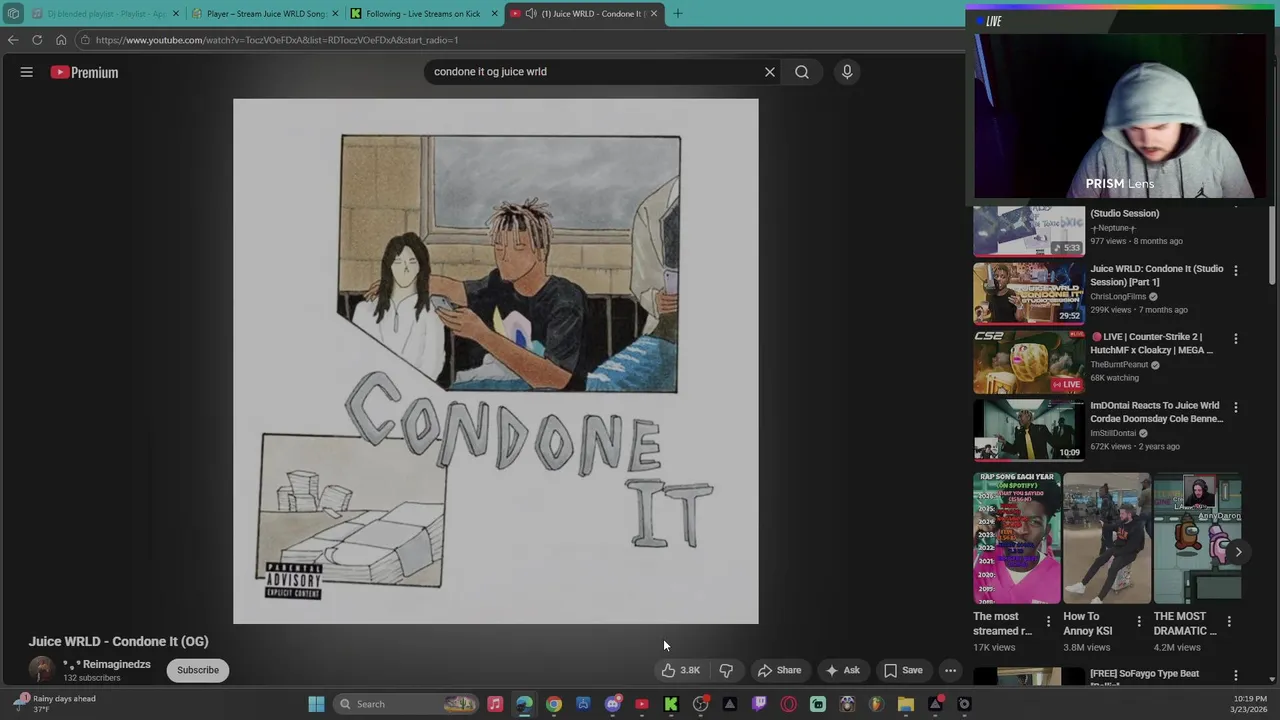
Task: Open Apple Music from the taskbar
Action: click(495, 704)
